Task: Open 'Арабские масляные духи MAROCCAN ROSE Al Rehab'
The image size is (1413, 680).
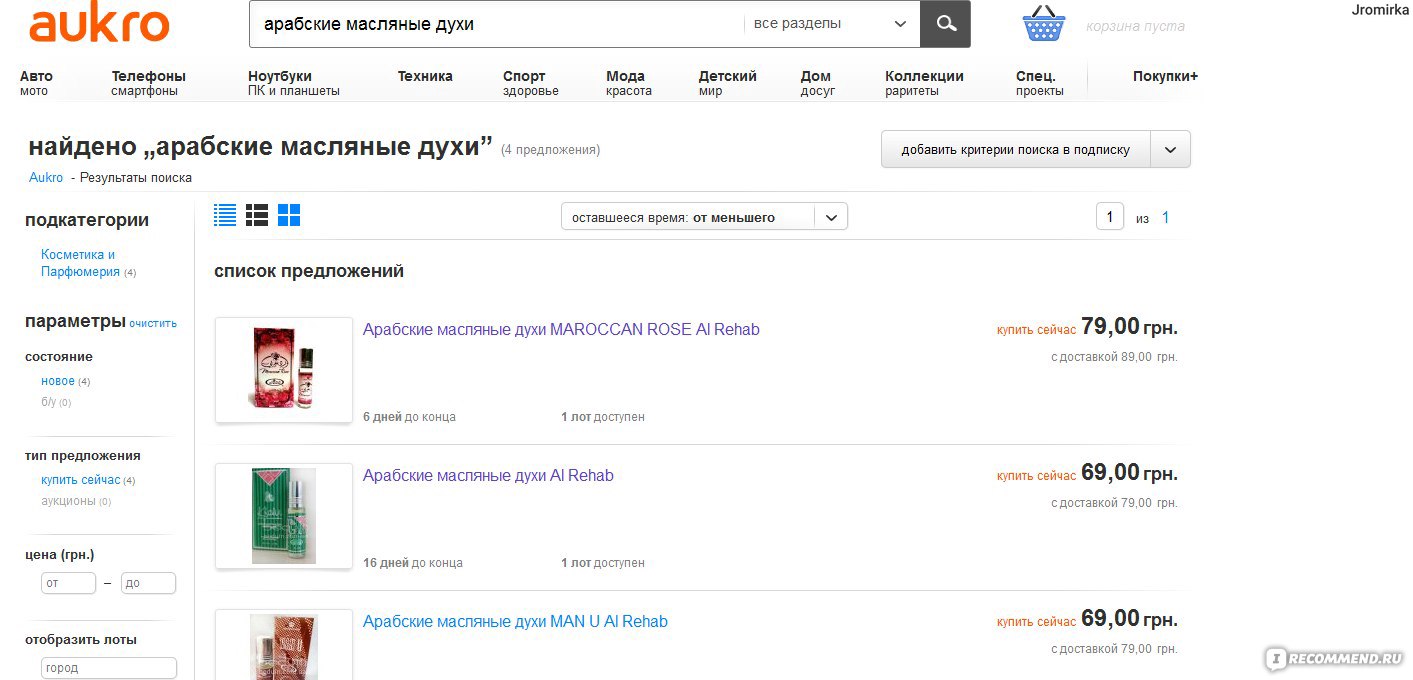Action: coord(561,329)
